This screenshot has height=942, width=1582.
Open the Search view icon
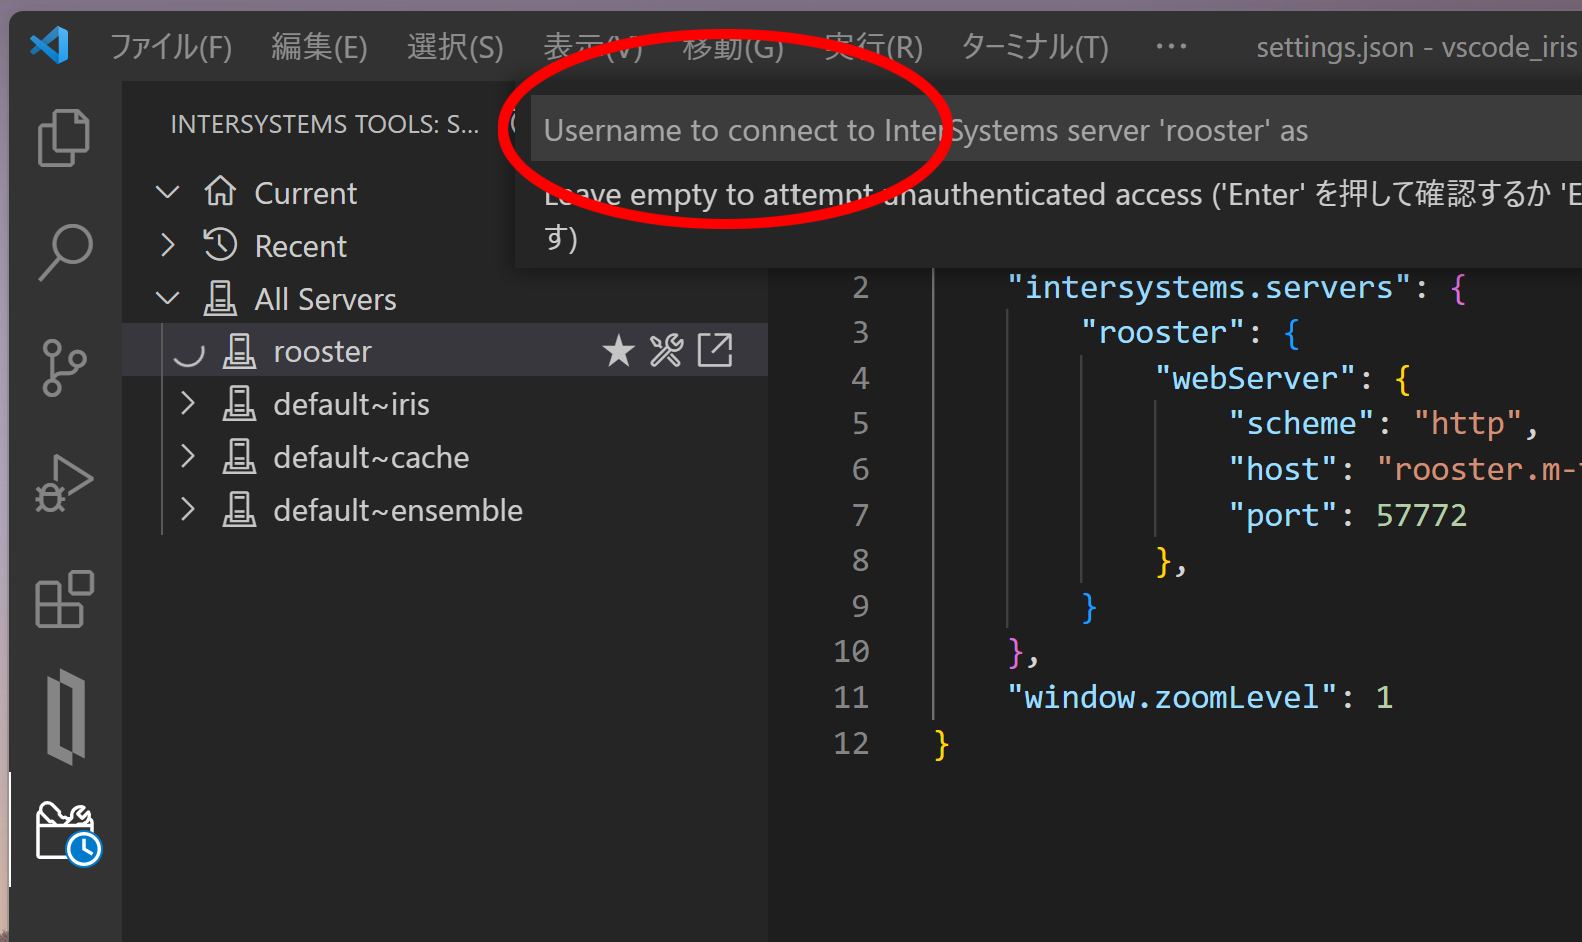coord(64,252)
